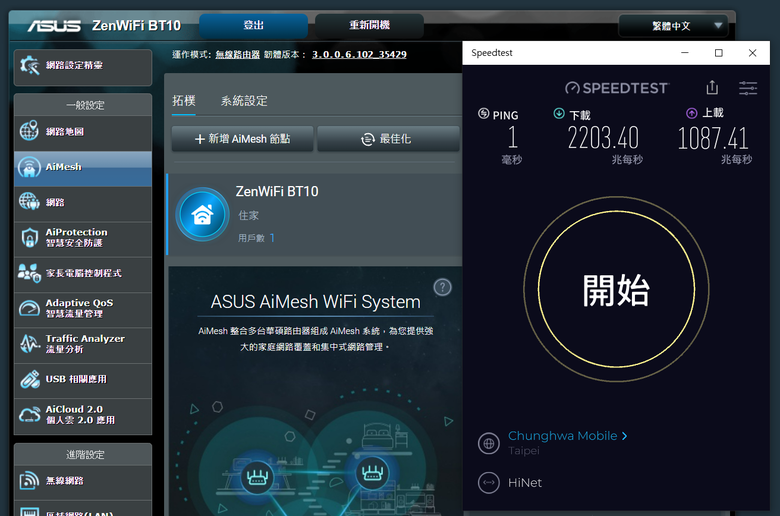This screenshot has width=780, height=516.
Task: Click the AiProtection shield icon
Action: [x=29, y=237]
